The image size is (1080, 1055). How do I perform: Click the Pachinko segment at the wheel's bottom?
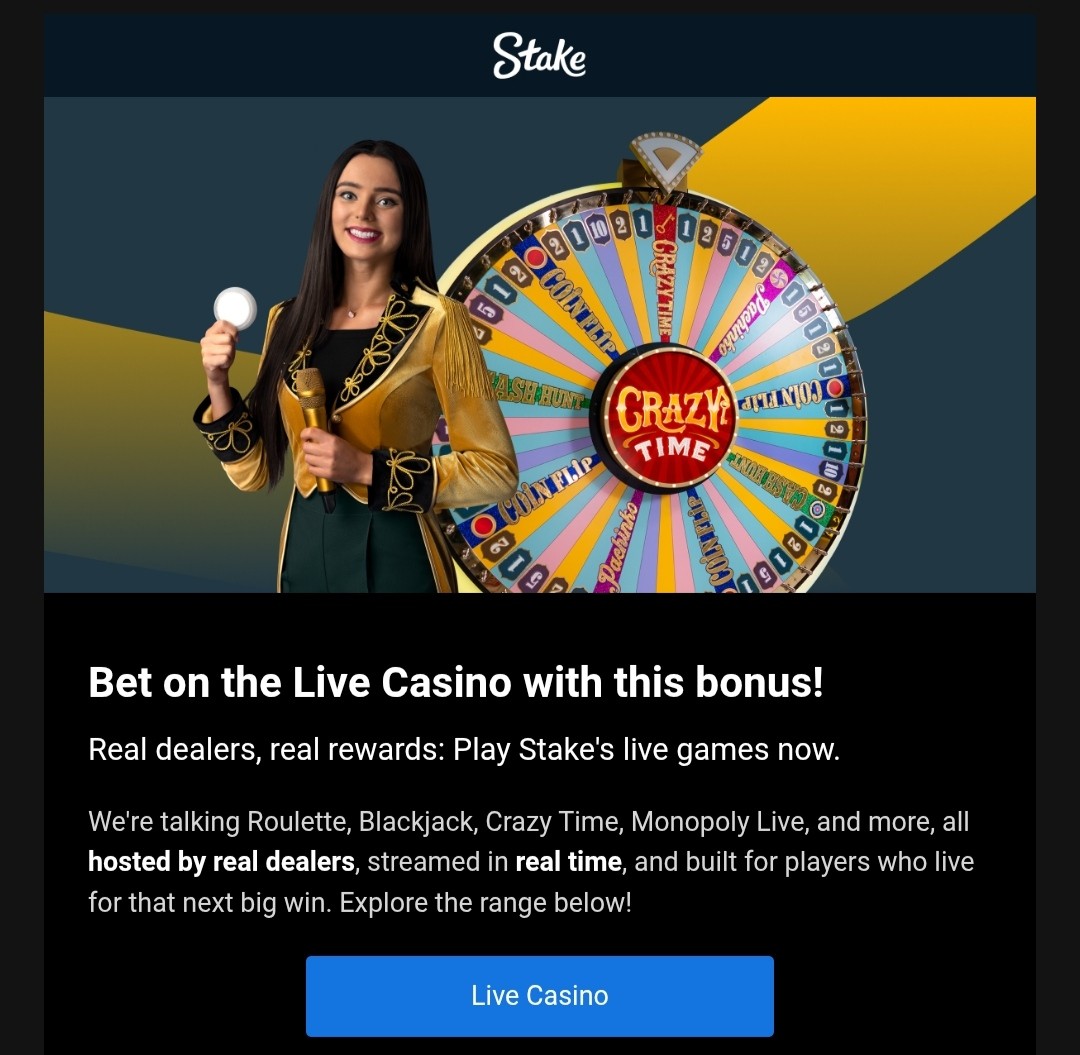click(618, 544)
